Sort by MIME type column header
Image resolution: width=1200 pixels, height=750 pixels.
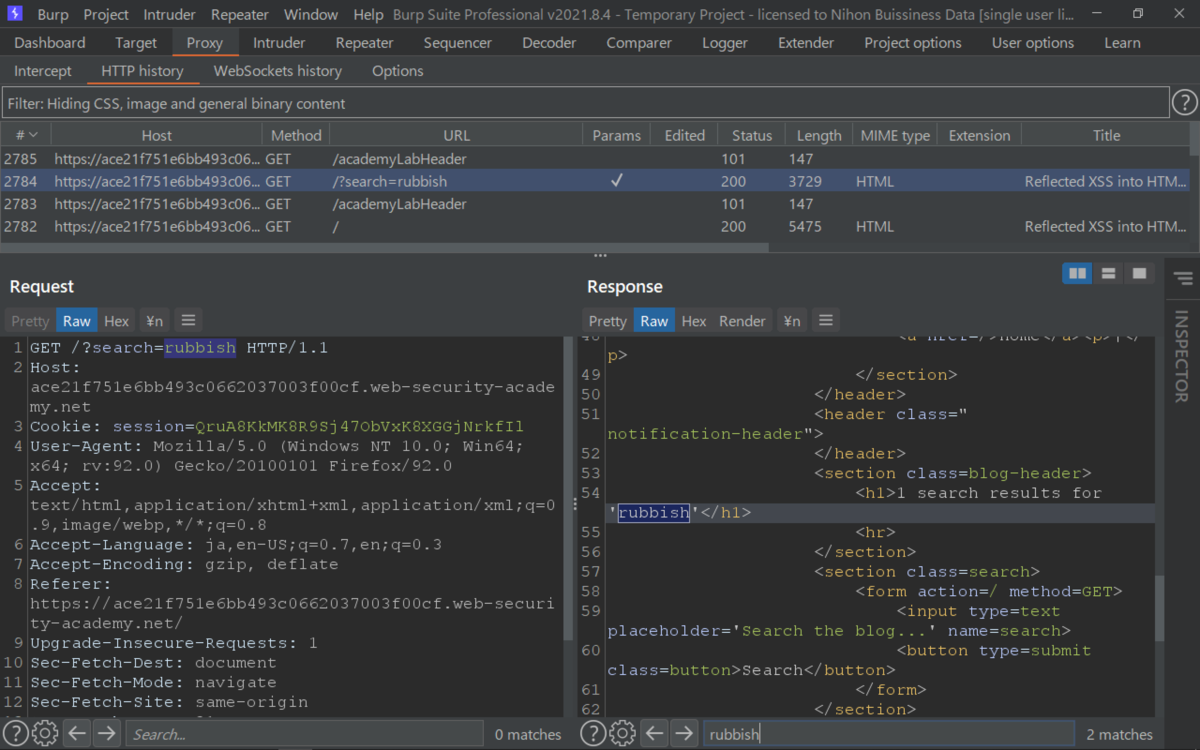(x=895, y=135)
